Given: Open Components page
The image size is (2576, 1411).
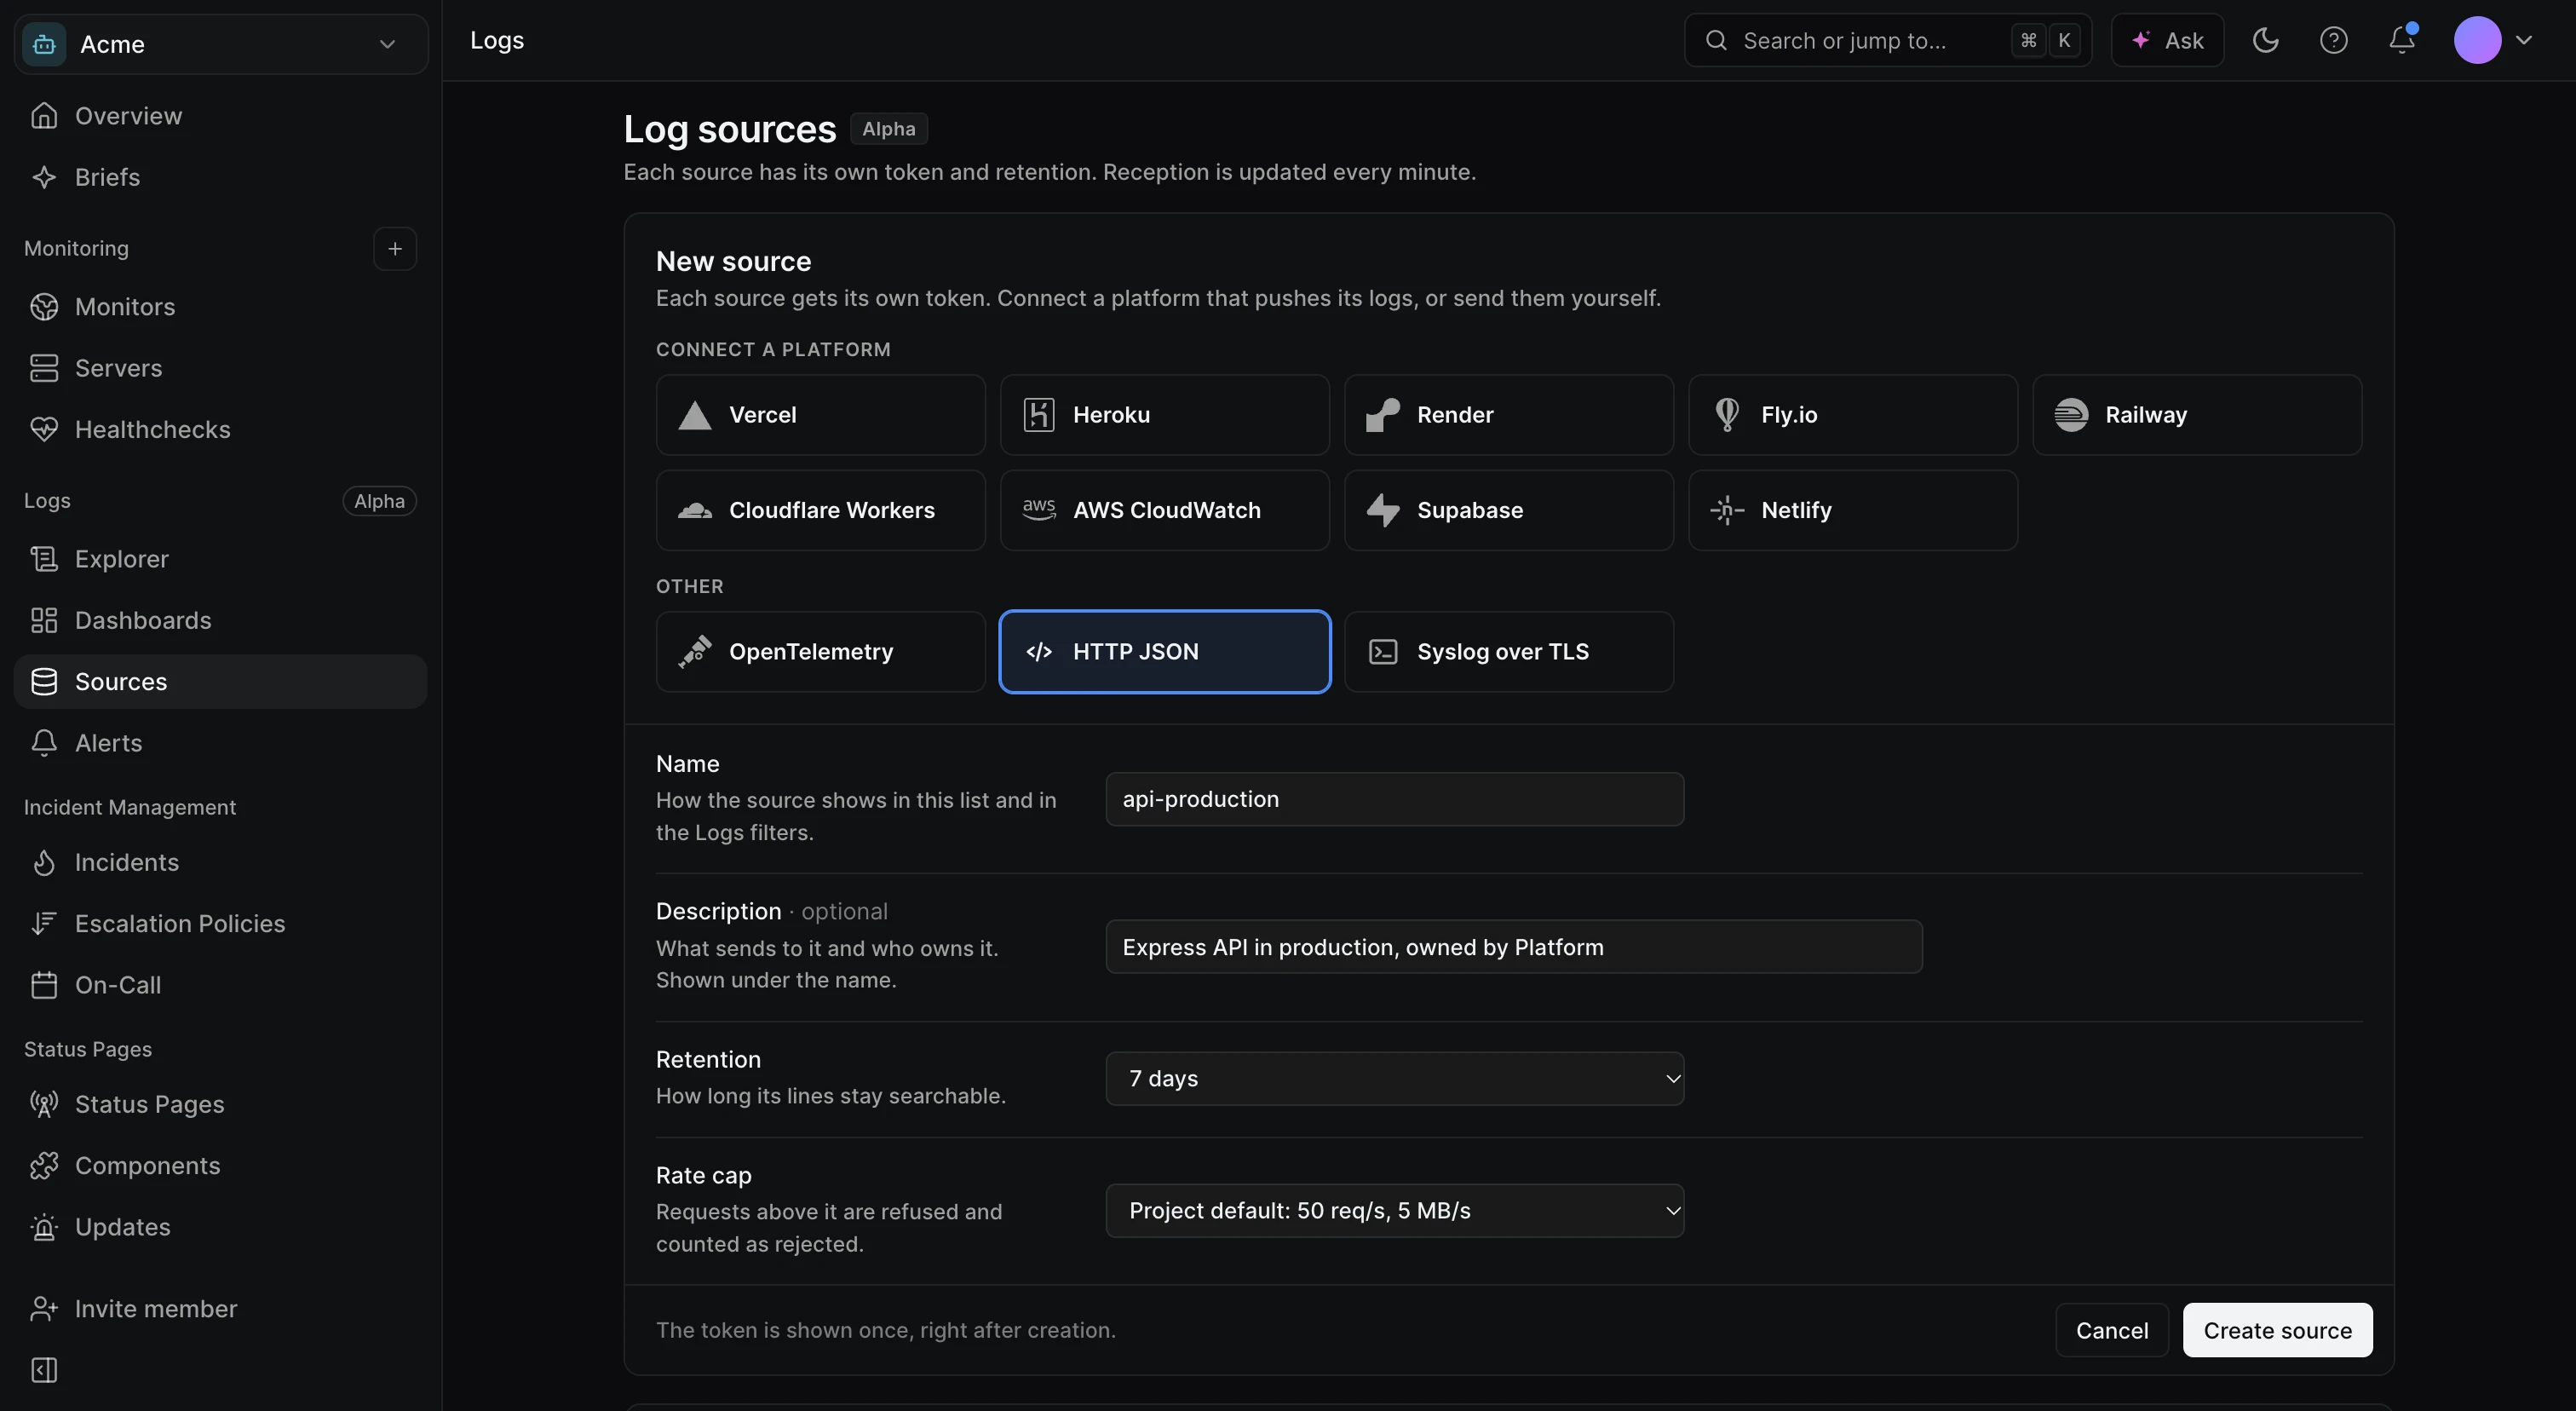Looking at the screenshot, I should pyautogui.click(x=221, y=1165).
